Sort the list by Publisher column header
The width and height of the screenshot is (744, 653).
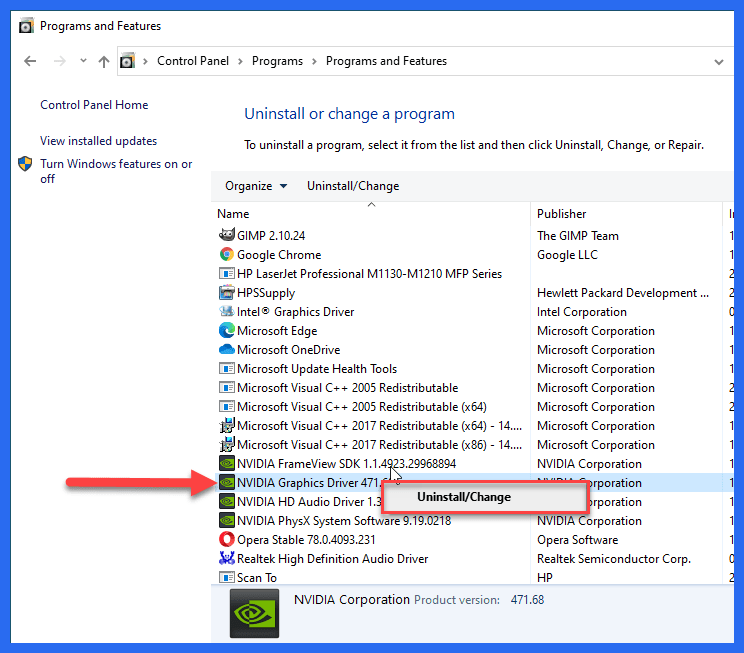pos(562,214)
